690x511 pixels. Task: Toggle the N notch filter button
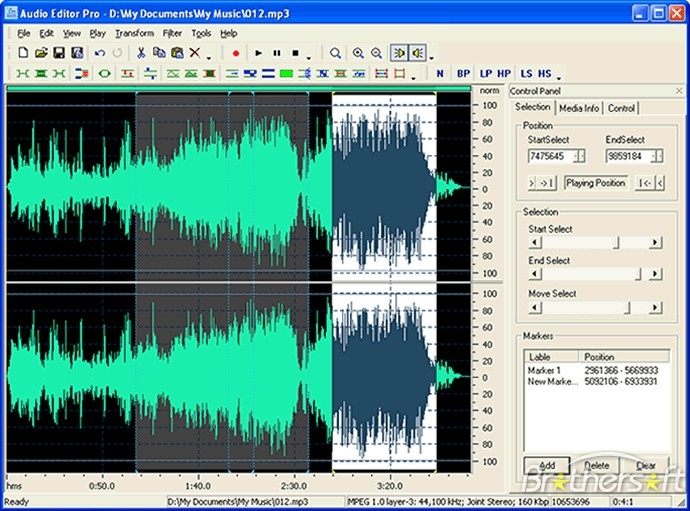pyautogui.click(x=440, y=74)
